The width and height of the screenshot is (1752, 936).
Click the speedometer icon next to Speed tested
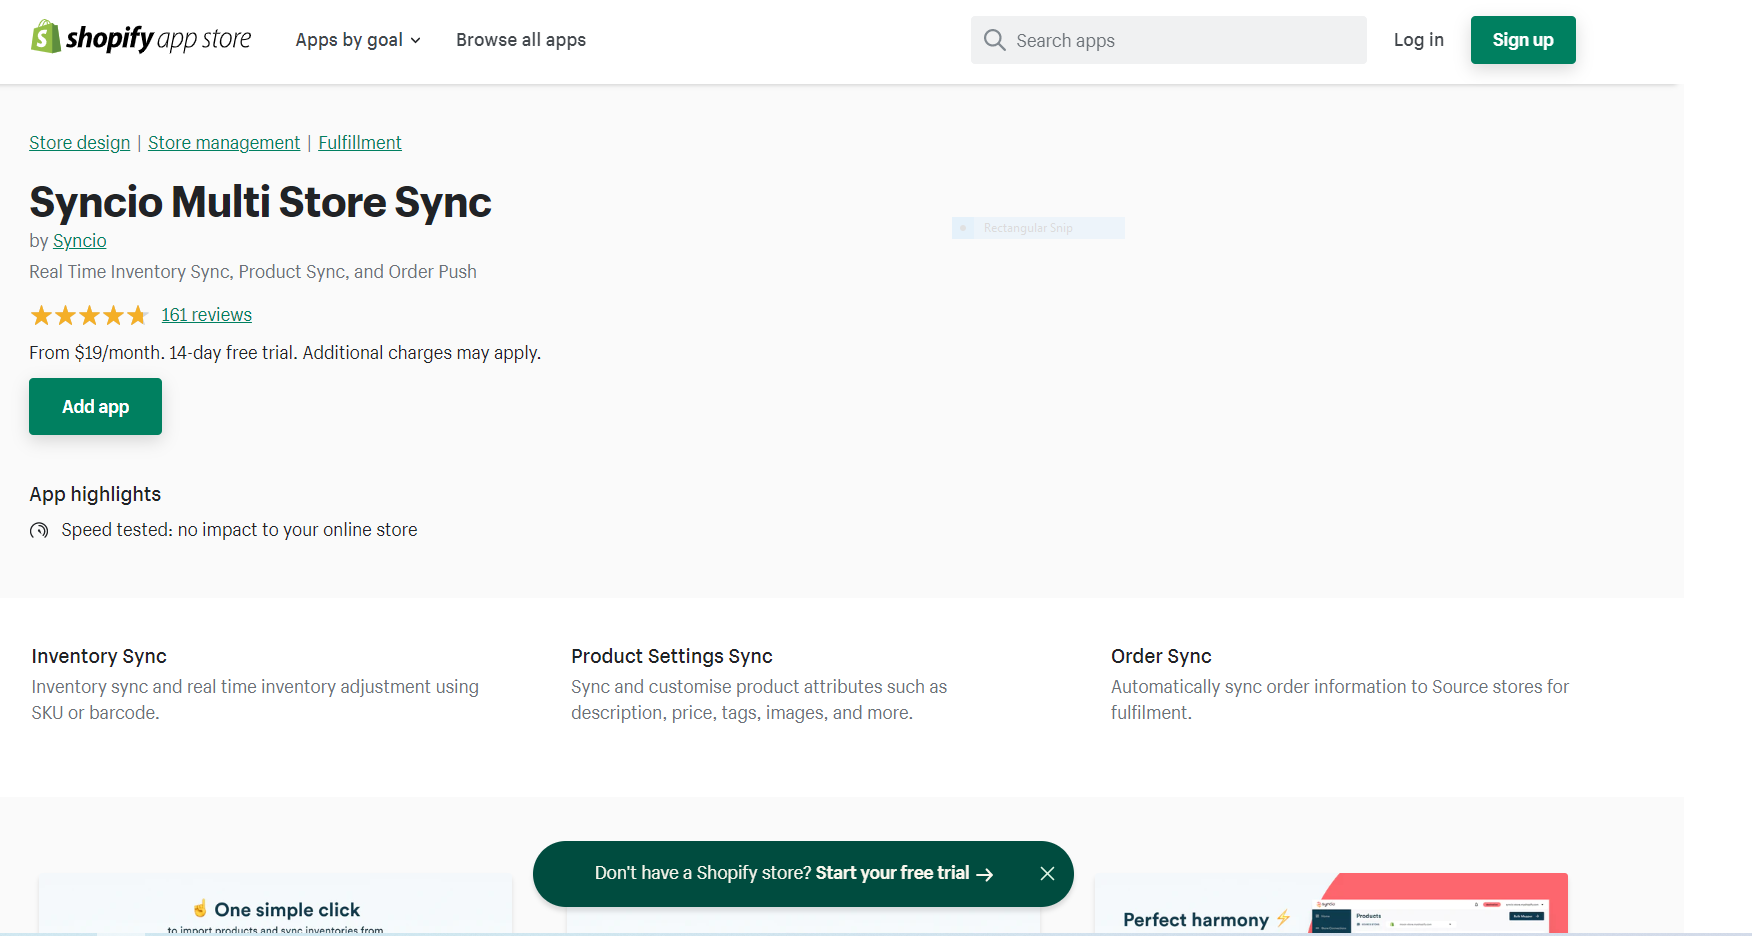point(39,530)
